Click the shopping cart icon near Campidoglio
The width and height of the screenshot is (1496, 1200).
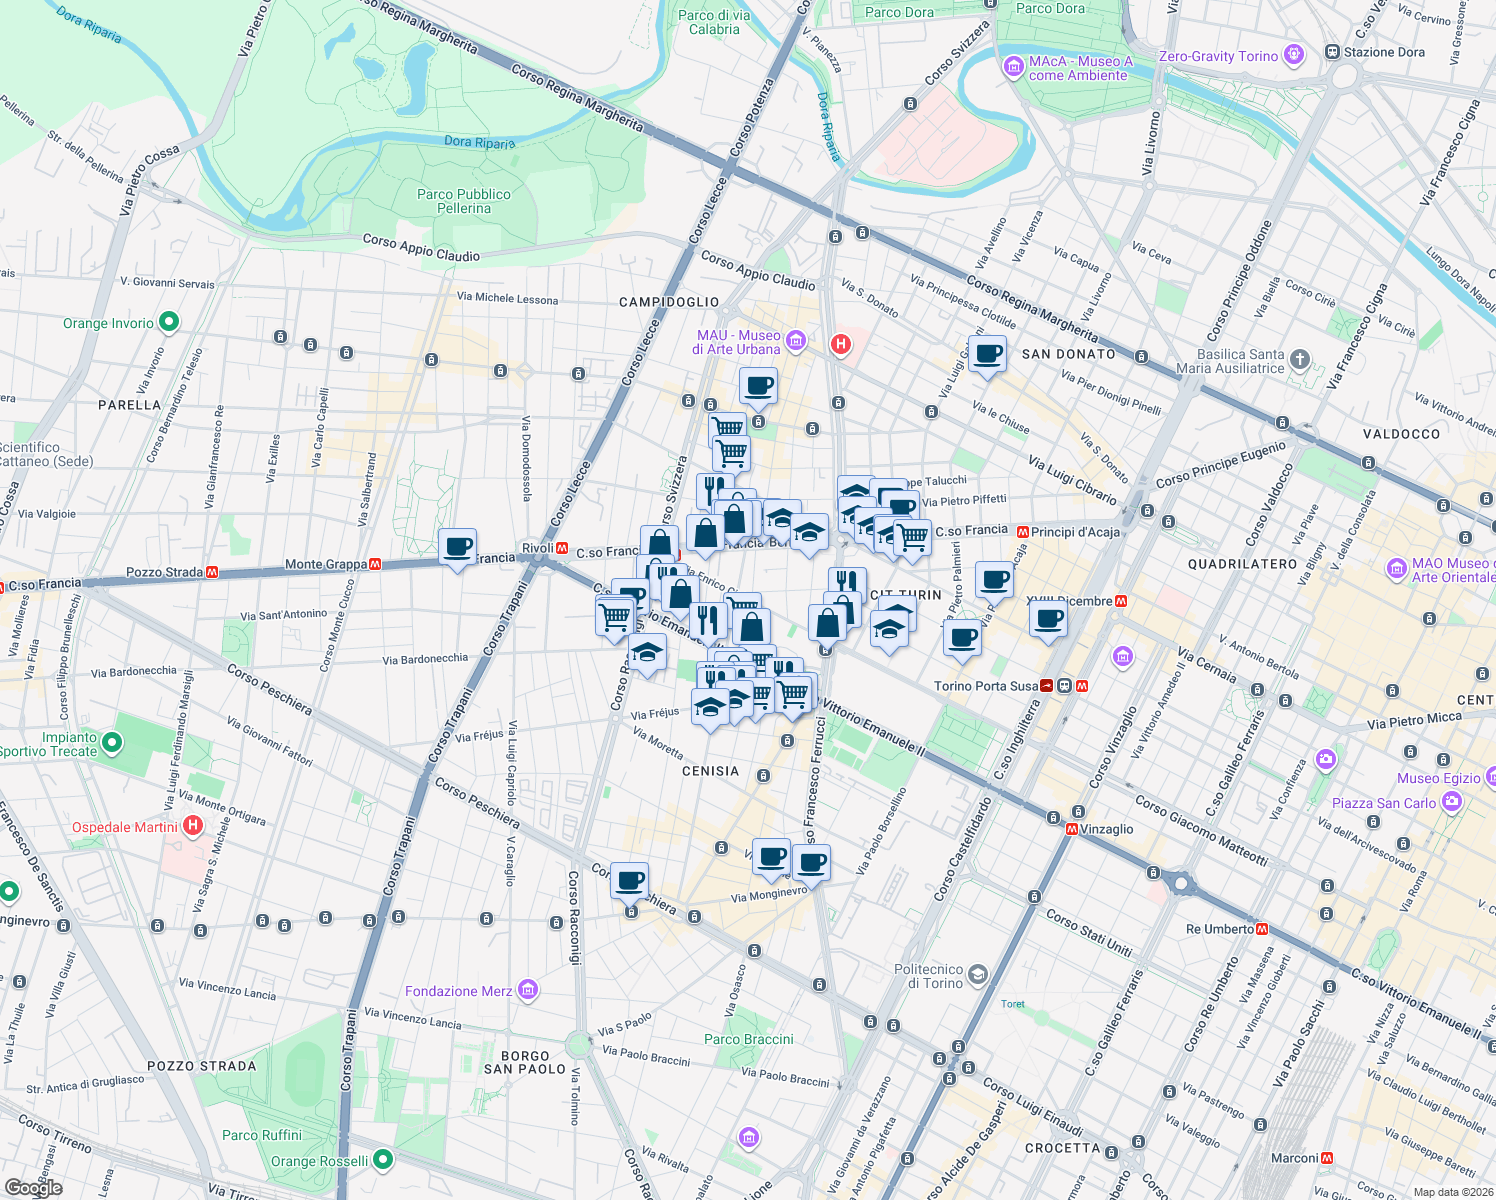[729, 450]
